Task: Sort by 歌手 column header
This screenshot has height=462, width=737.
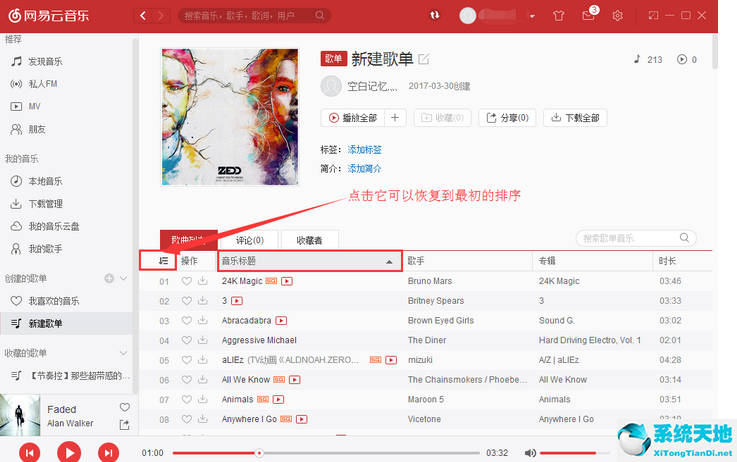Action: coord(468,261)
